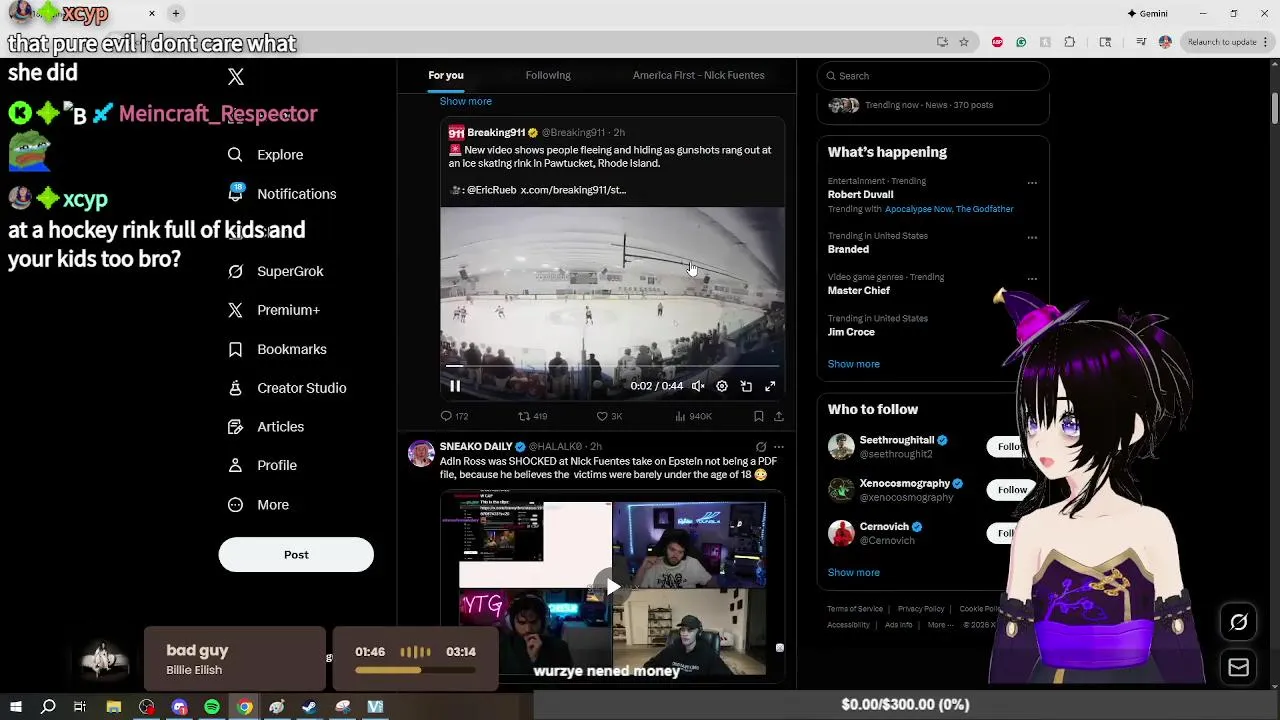The image size is (1280, 720).
Task: Open Grammarly extension icon
Action: [1021, 42]
